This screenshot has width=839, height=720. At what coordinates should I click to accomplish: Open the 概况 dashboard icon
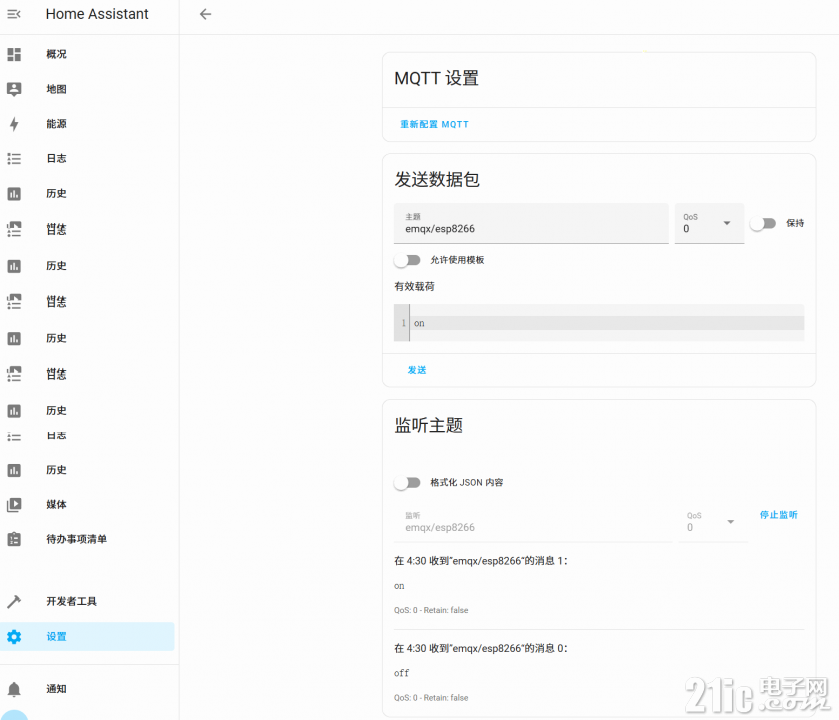(x=14, y=54)
